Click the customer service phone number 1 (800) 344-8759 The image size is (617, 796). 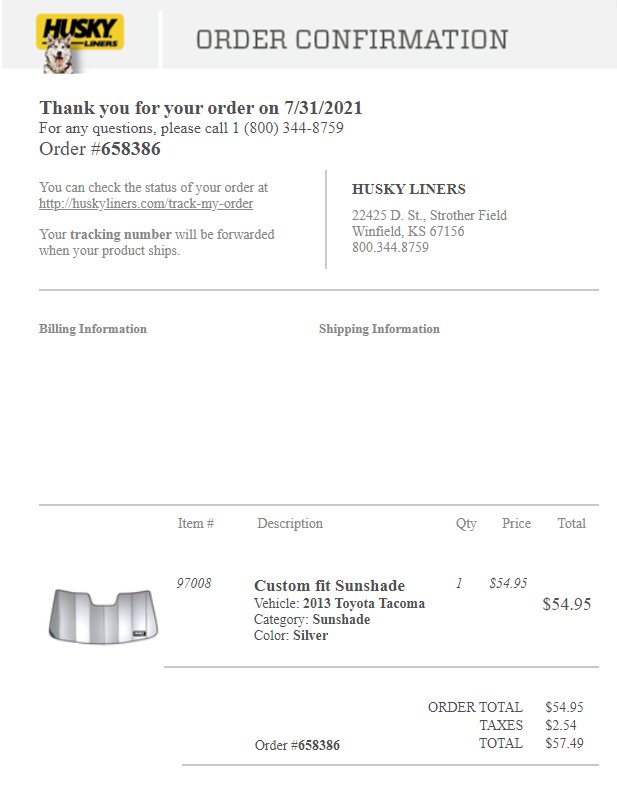pos(288,128)
